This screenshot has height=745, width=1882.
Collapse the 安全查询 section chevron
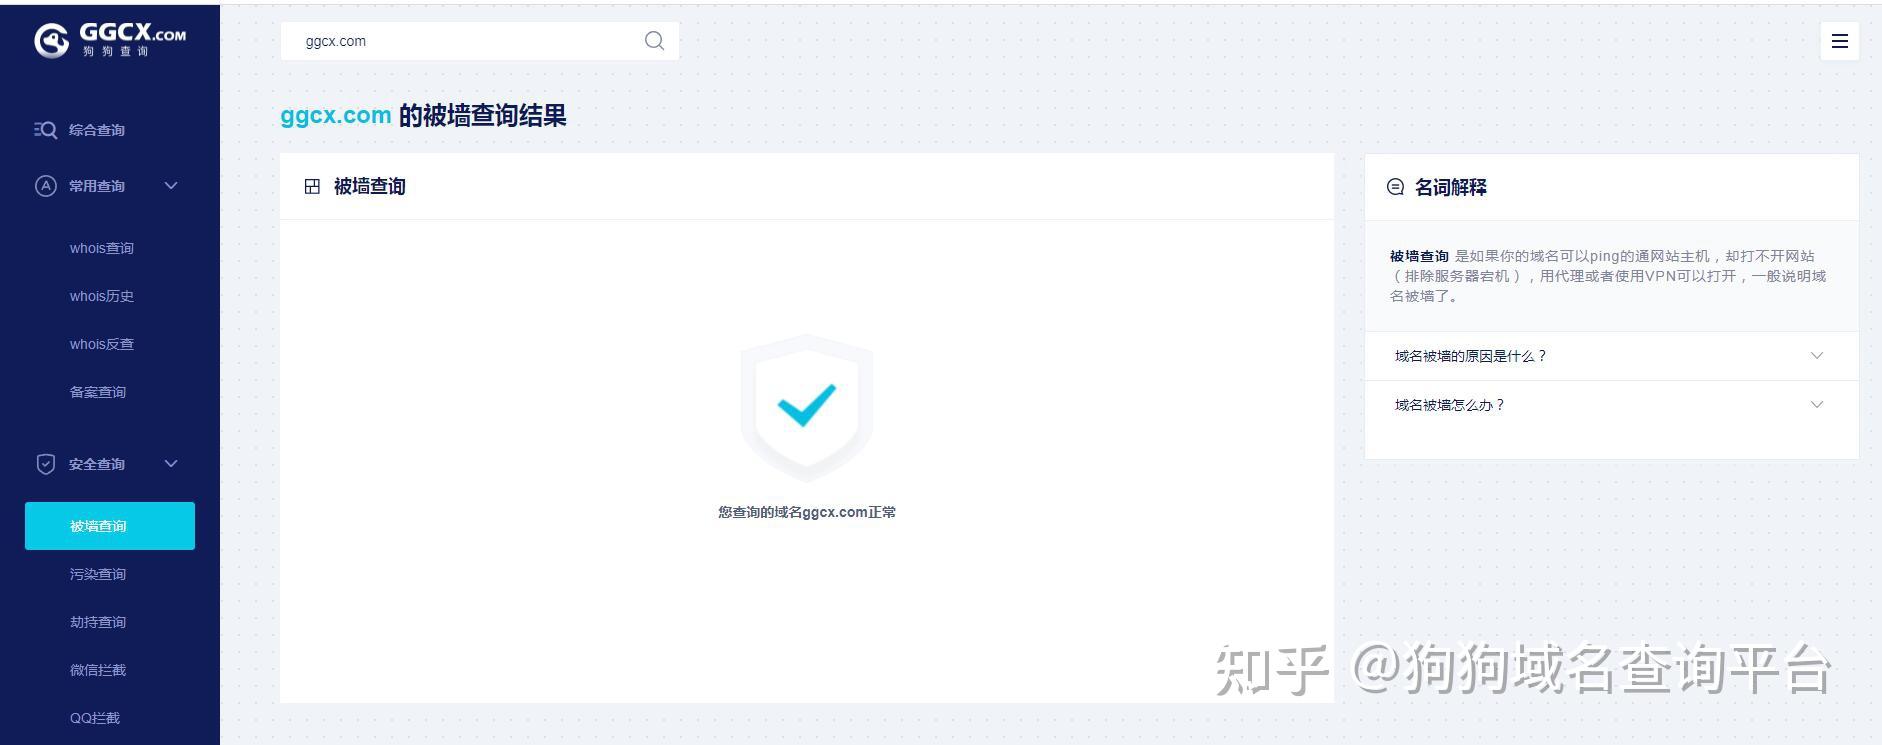171,464
